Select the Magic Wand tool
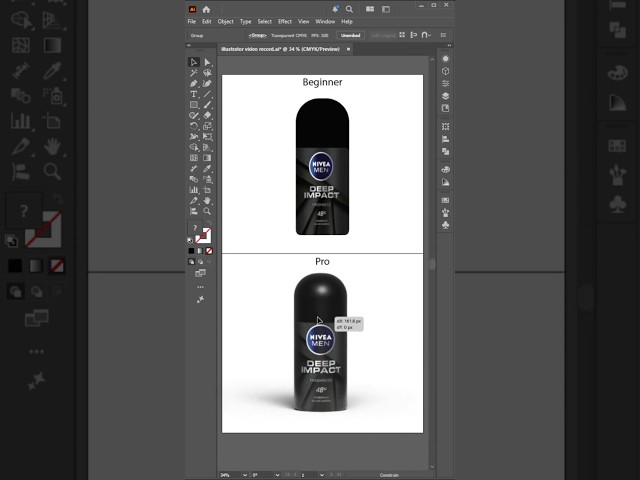The width and height of the screenshot is (640, 480). (x=193, y=73)
